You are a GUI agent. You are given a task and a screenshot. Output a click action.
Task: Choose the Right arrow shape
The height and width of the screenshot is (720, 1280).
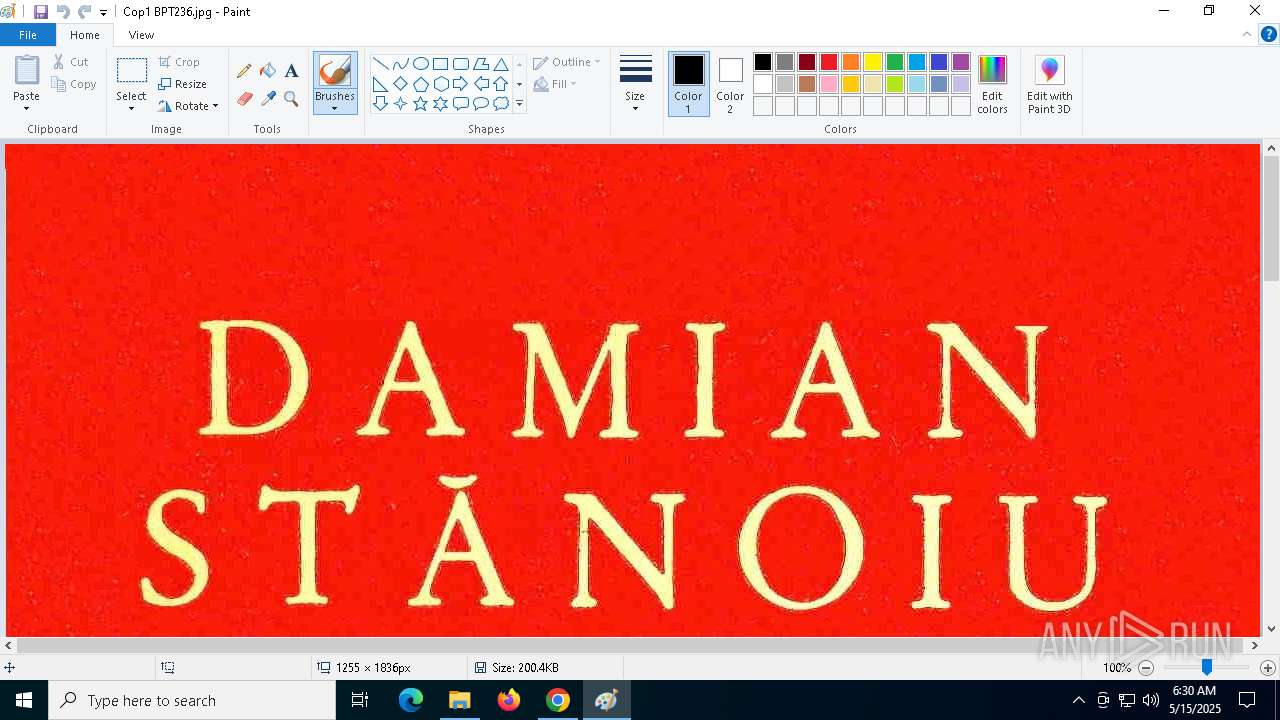tap(461, 84)
